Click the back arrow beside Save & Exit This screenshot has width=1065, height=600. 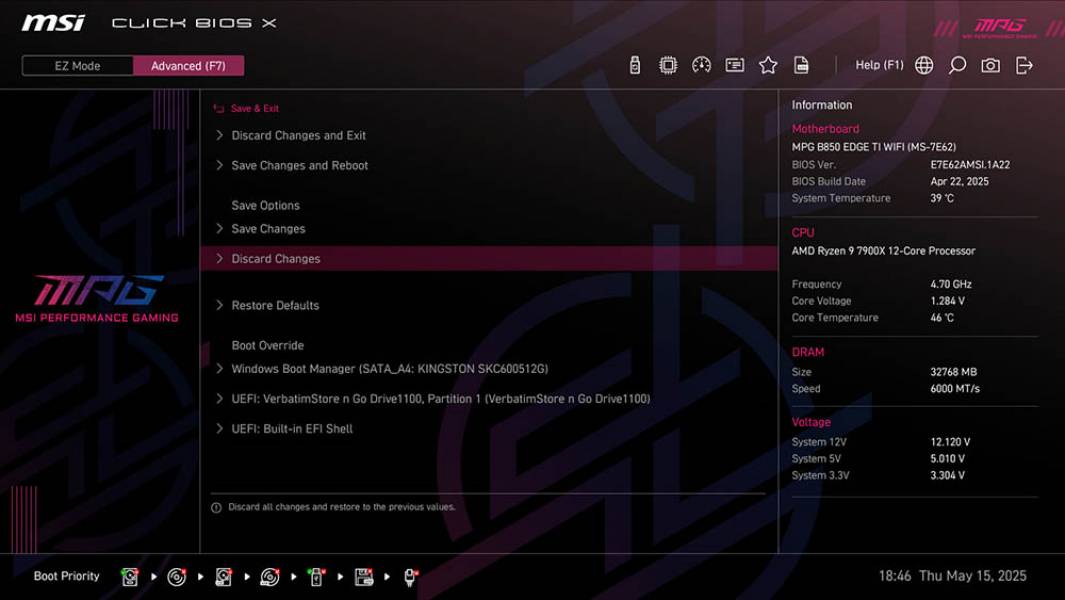pos(219,109)
